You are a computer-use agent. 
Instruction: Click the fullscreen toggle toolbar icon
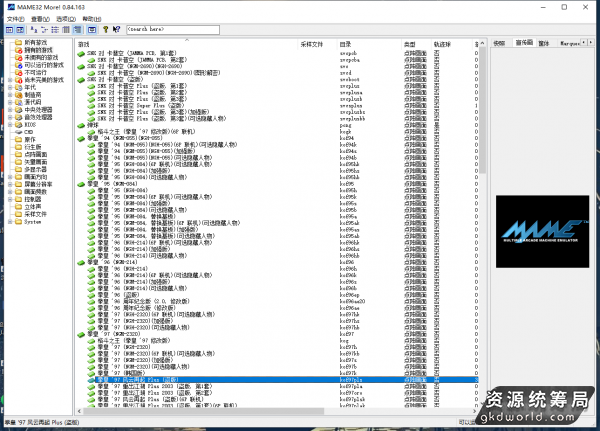92,29
